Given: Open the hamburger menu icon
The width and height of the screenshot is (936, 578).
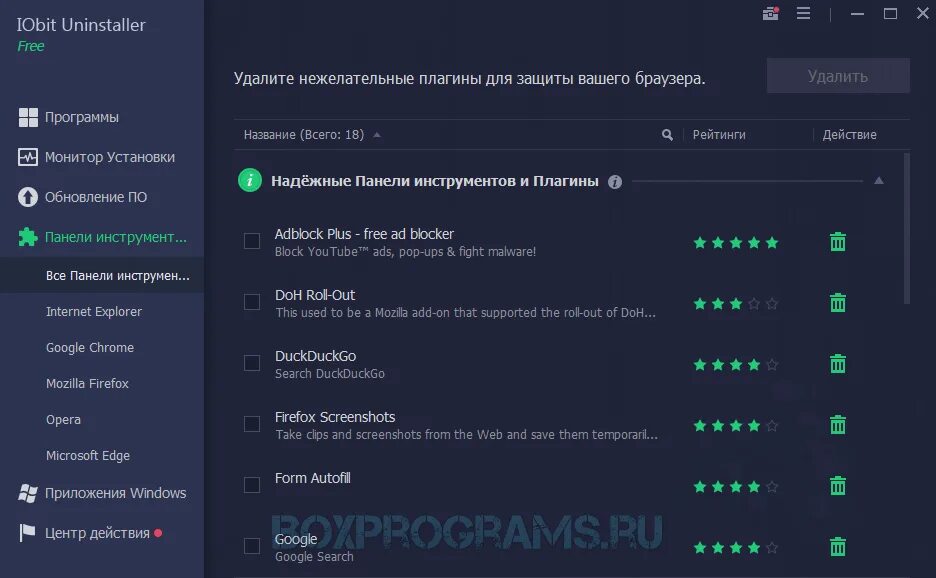Looking at the screenshot, I should tap(803, 13).
